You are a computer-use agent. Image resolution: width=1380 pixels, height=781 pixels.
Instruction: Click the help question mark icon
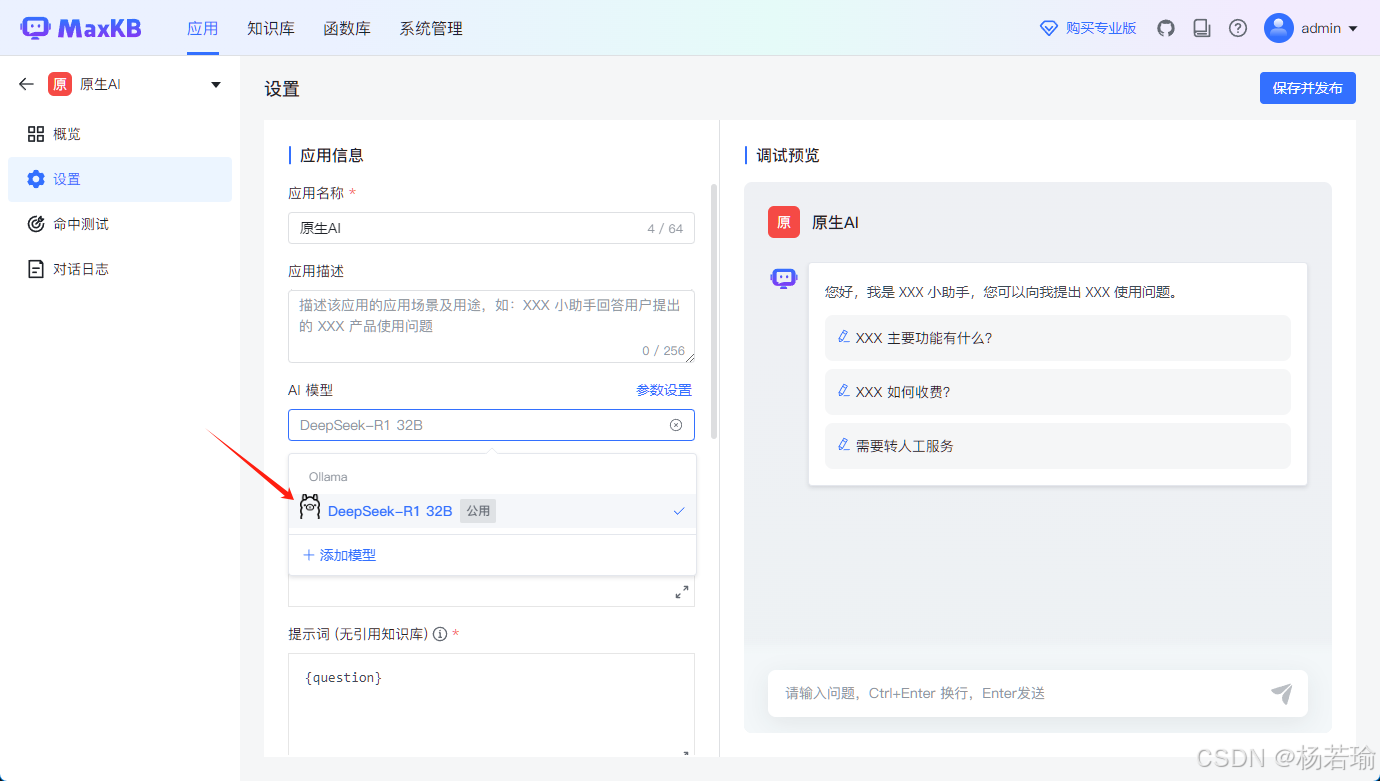[1238, 28]
